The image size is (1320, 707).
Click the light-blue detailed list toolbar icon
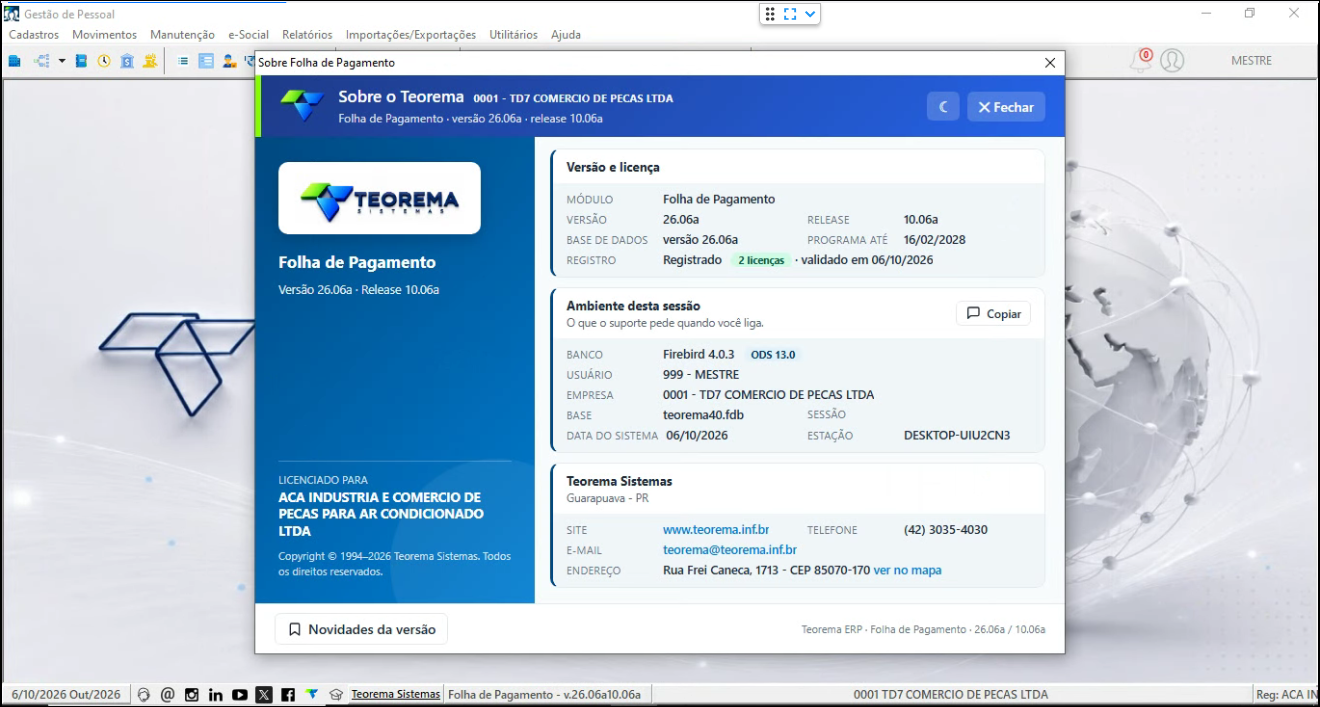click(206, 61)
